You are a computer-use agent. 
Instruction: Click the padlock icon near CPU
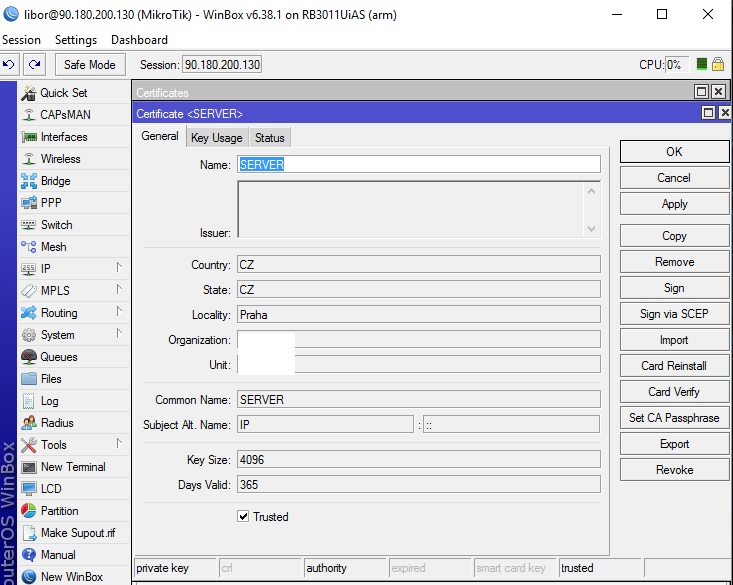pyautogui.click(x=718, y=65)
